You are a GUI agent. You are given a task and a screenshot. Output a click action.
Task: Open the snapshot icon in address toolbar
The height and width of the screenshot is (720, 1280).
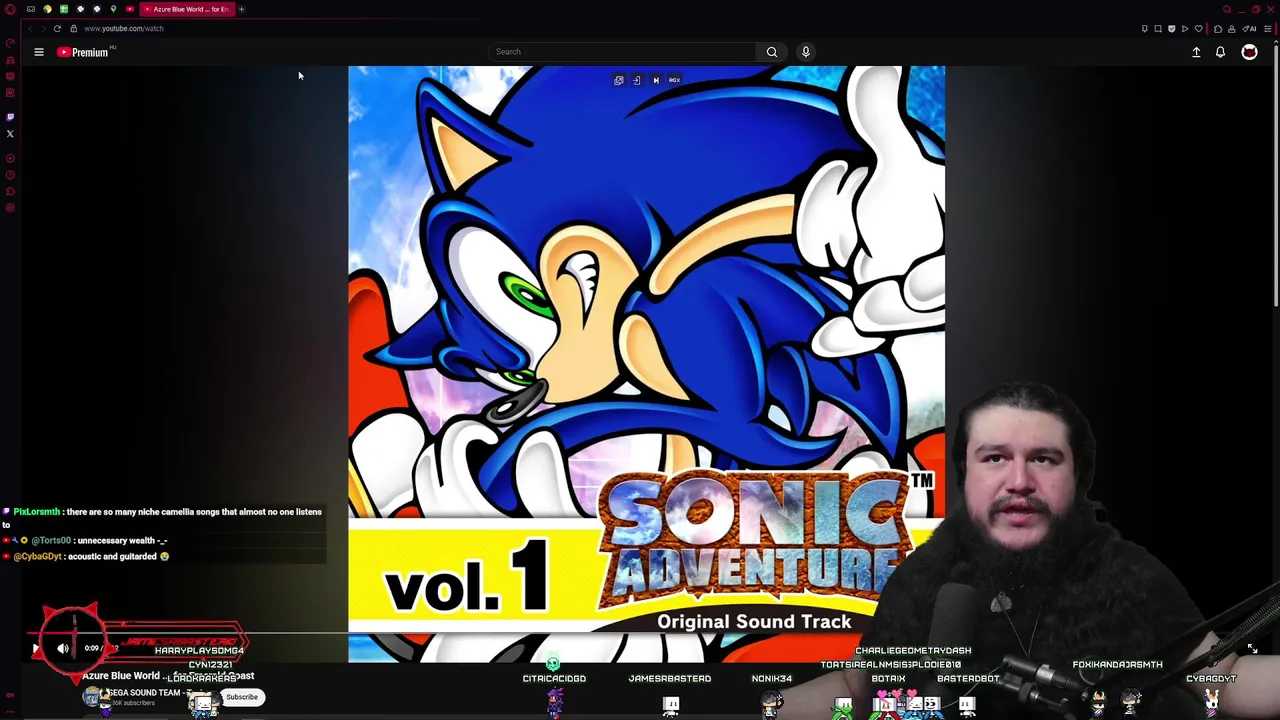click(1158, 28)
